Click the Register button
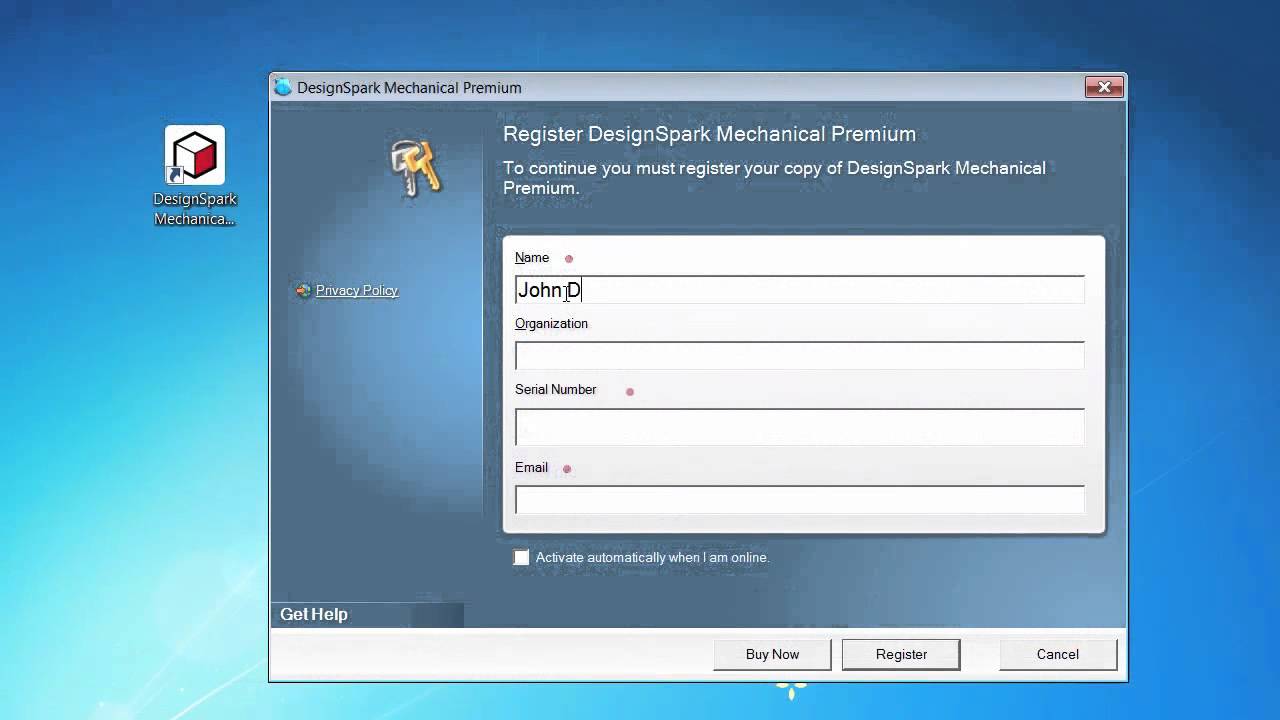Image resolution: width=1280 pixels, height=720 pixels. click(901, 654)
